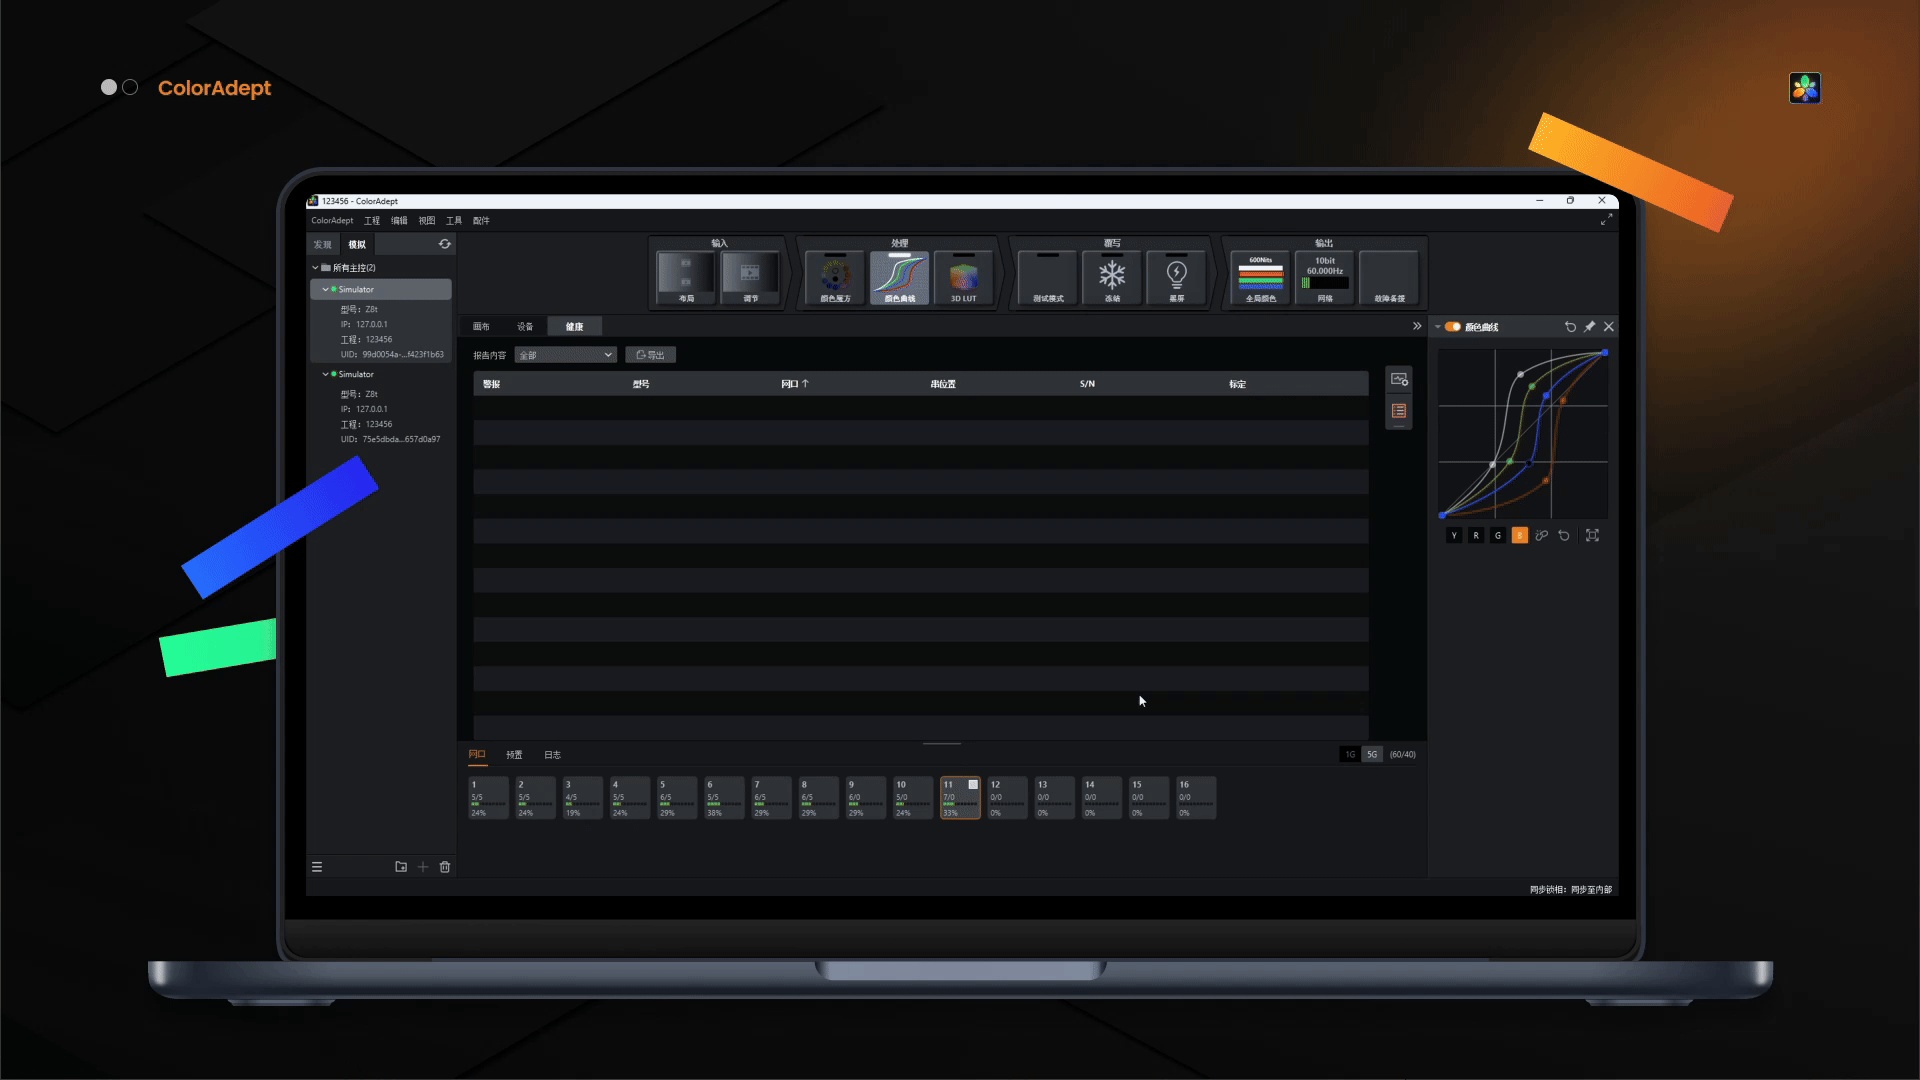
Task: Open the color wheel (颜色魔方) module
Action: coord(835,277)
